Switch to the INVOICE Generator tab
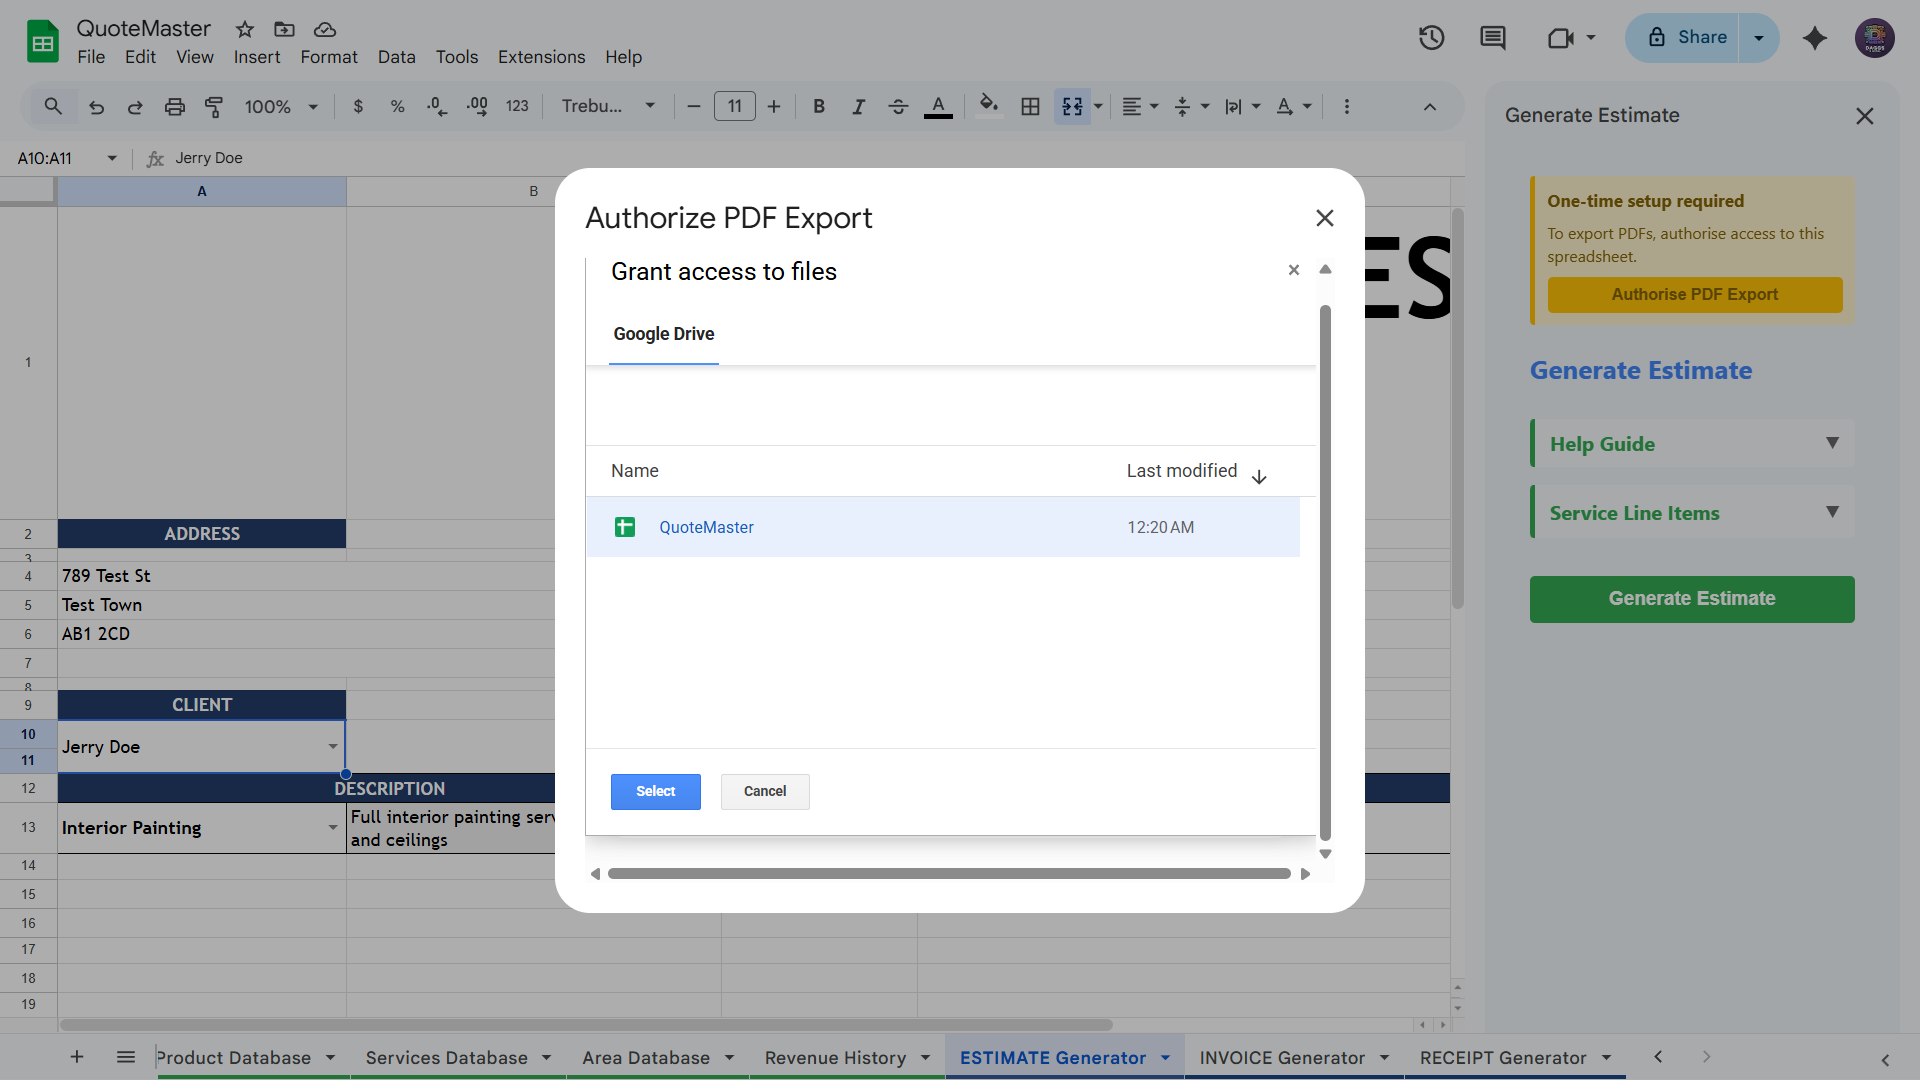This screenshot has width=1920, height=1080. click(x=1282, y=1057)
